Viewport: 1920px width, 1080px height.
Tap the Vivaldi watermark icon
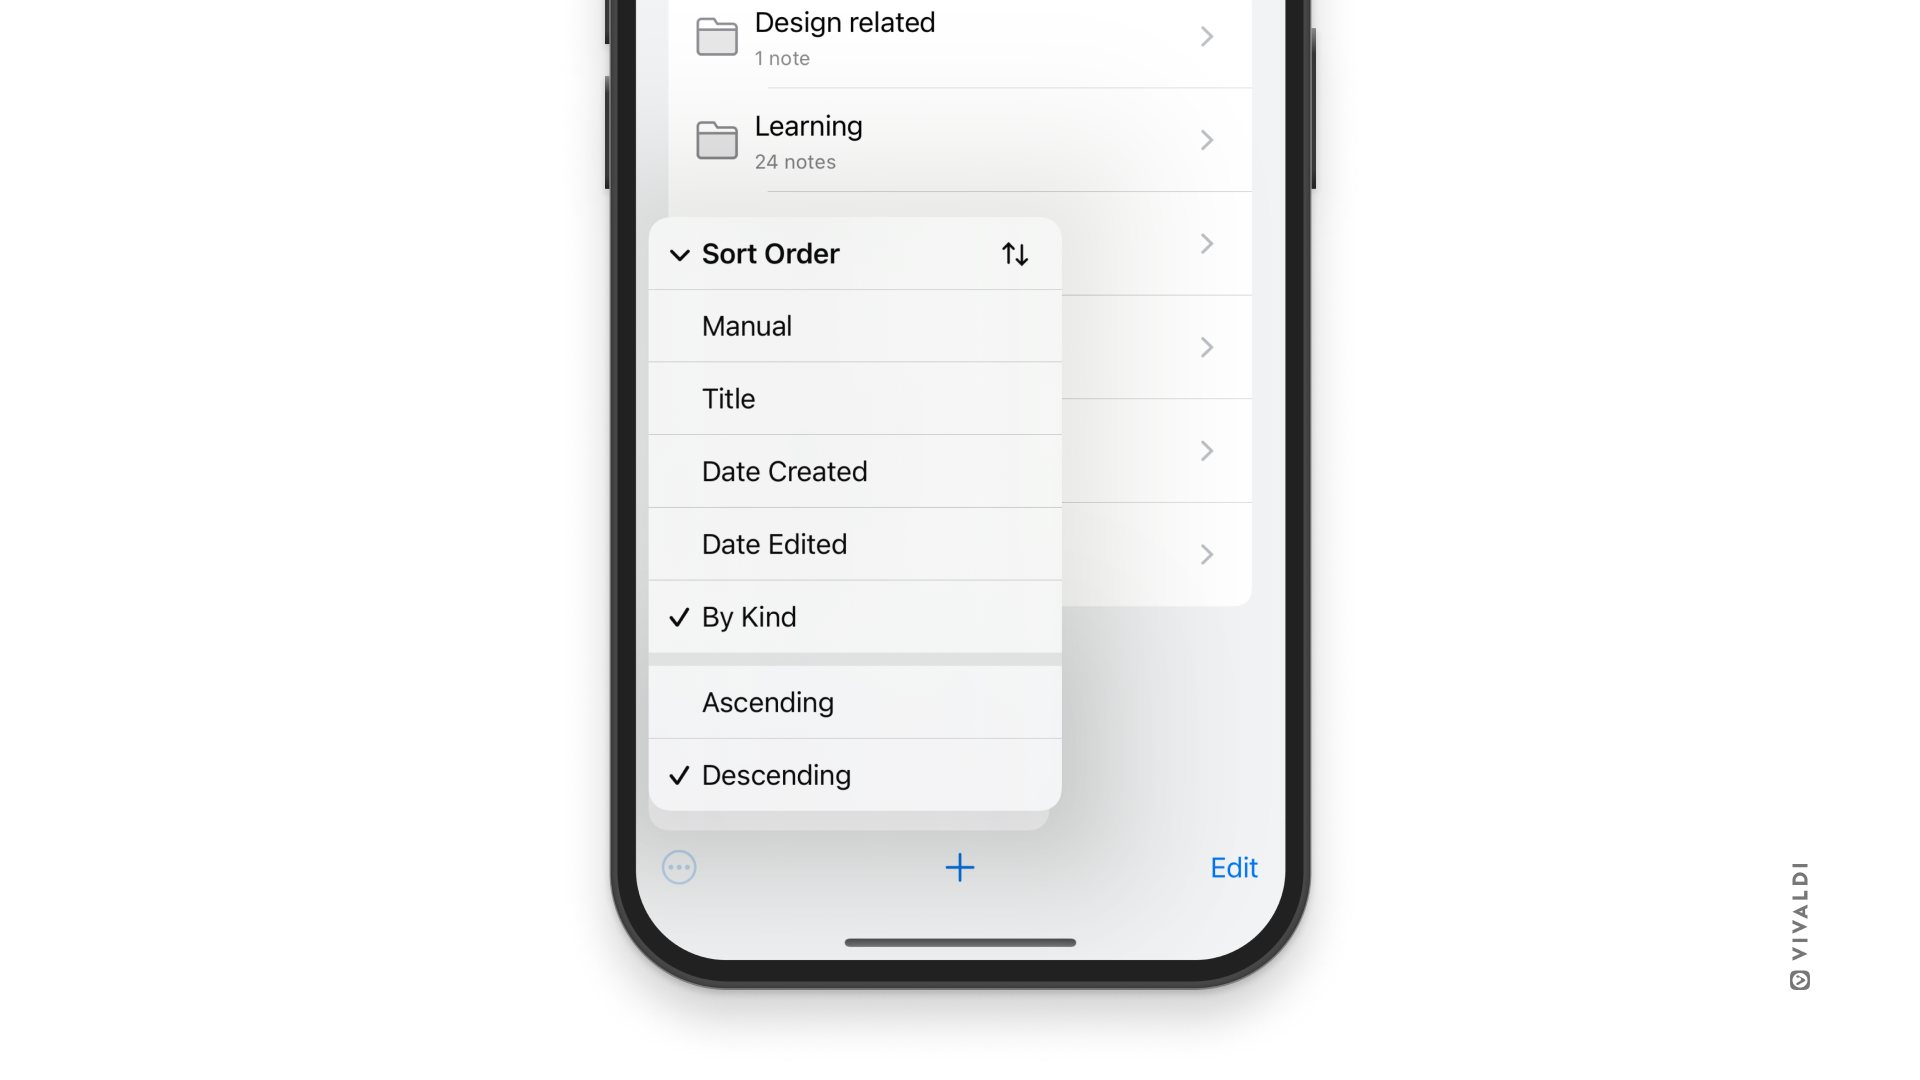tap(1799, 980)
